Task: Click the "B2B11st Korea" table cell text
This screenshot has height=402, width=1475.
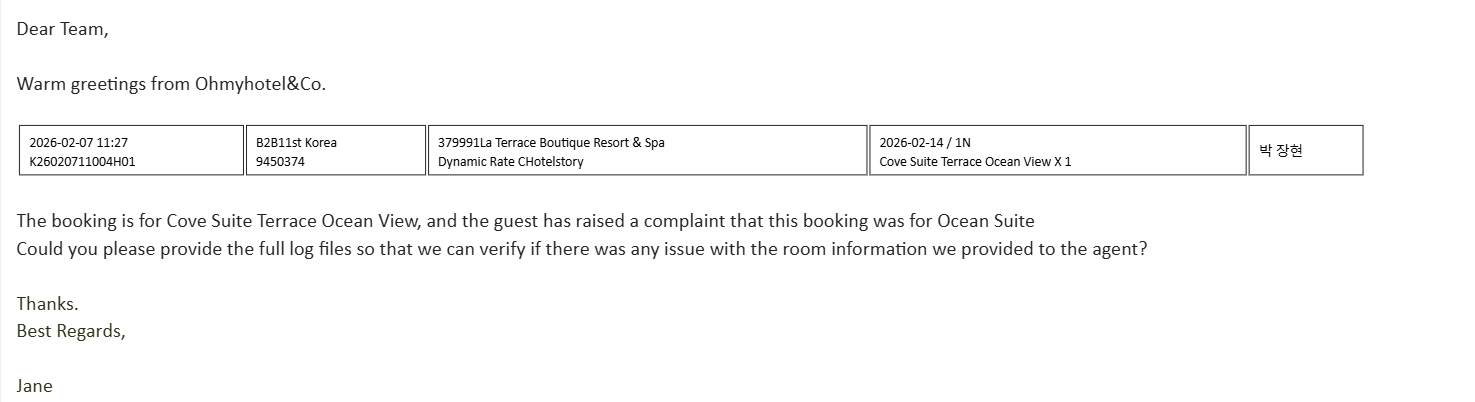Action: (296, 143)
